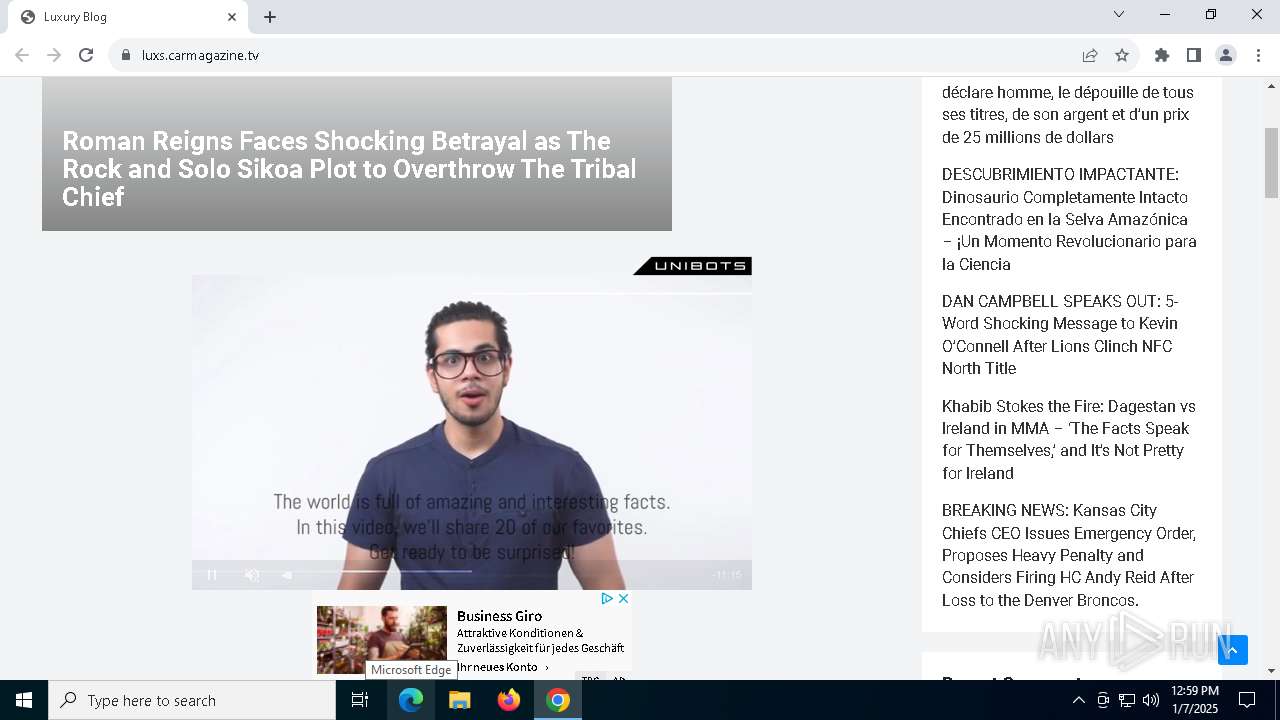Viewport: 1280px width, 720px height.
Task: Toggle the browser side panel
Action: tap(1194, 55)
